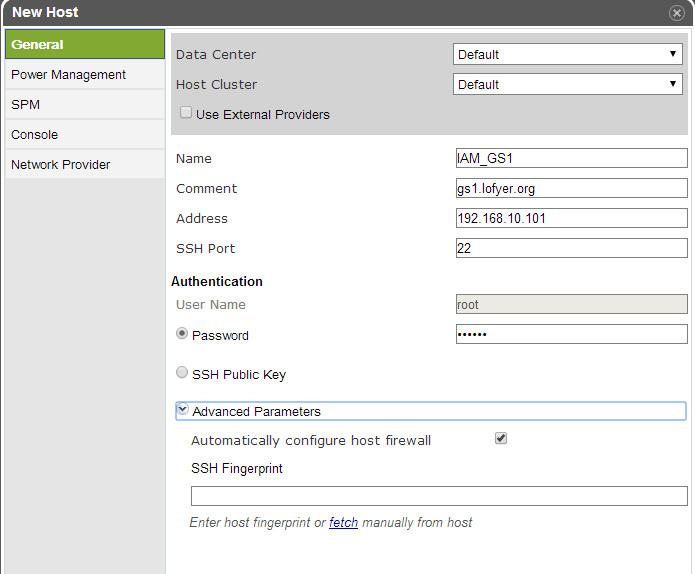Open the Network Provider tab
The width and height of the screenshot is (695, 574).
pos(85,164)
